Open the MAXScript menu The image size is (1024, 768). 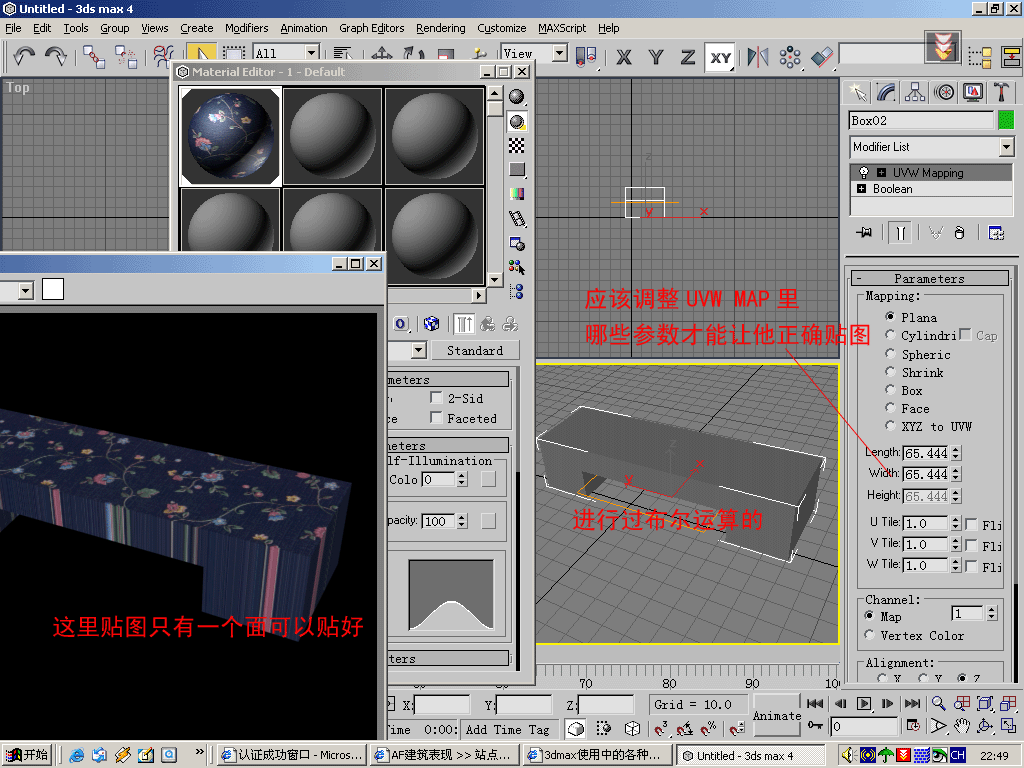coord(562,28)
